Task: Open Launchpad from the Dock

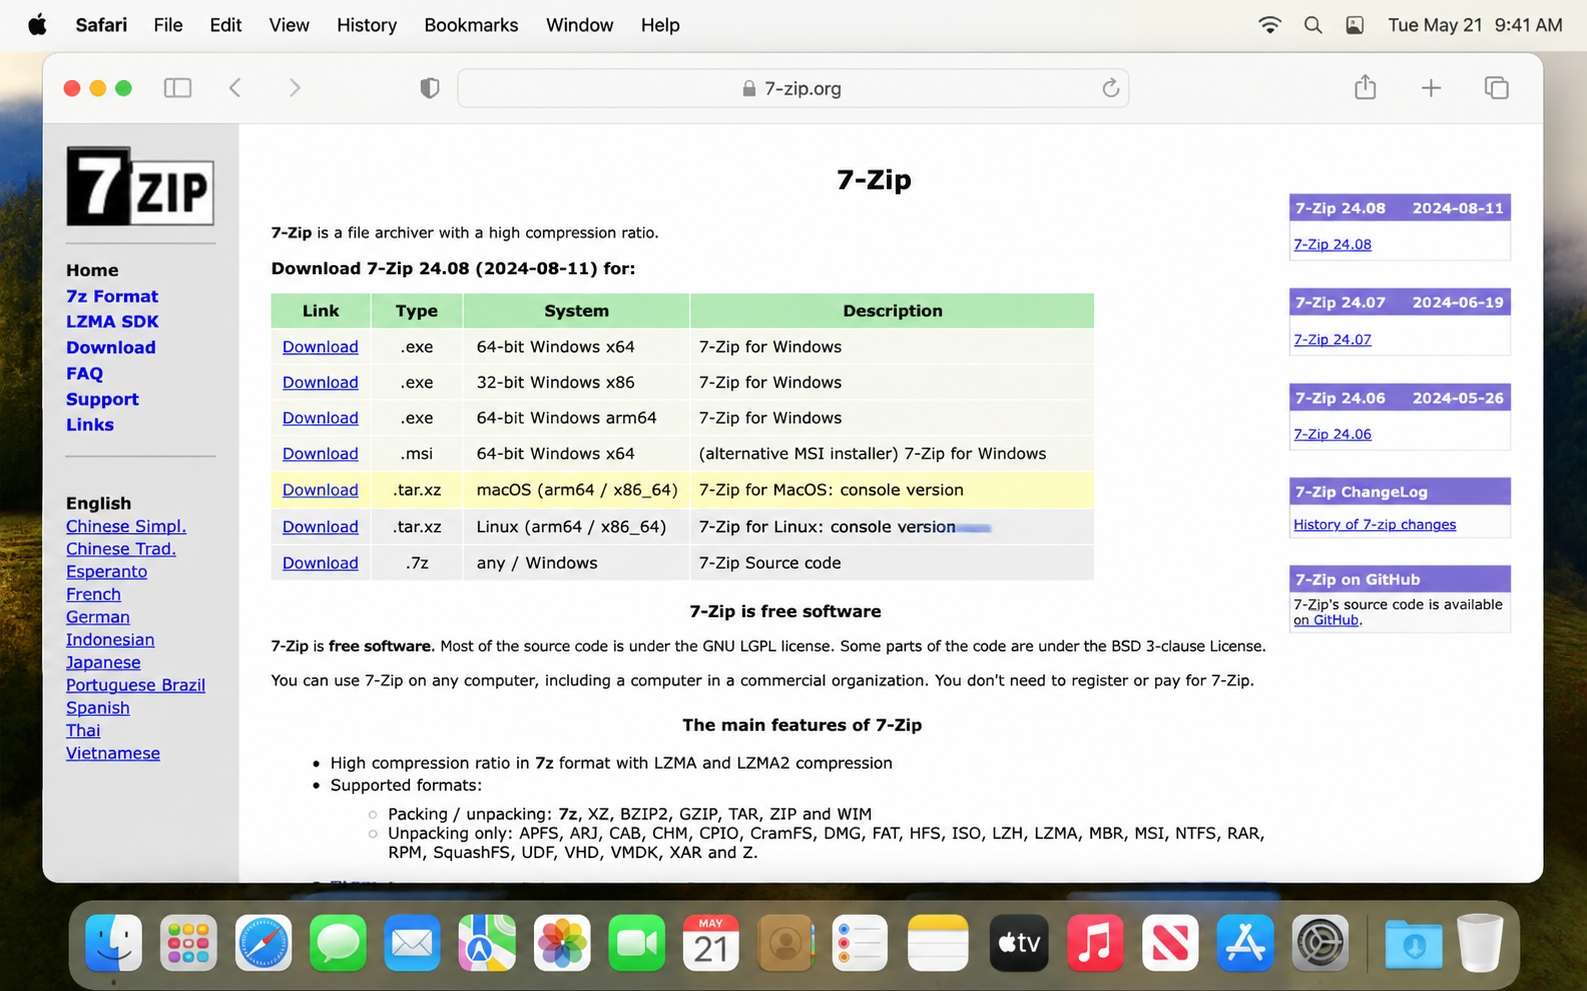Action: [x=188, y=942]
